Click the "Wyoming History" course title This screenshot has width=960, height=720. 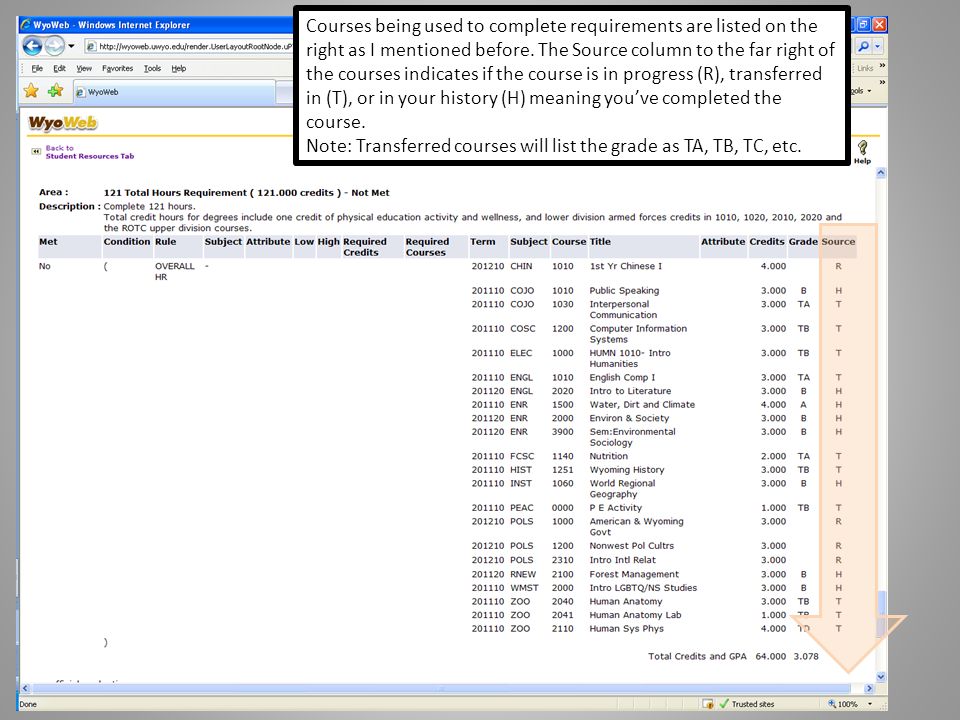(x=627, y=470)
